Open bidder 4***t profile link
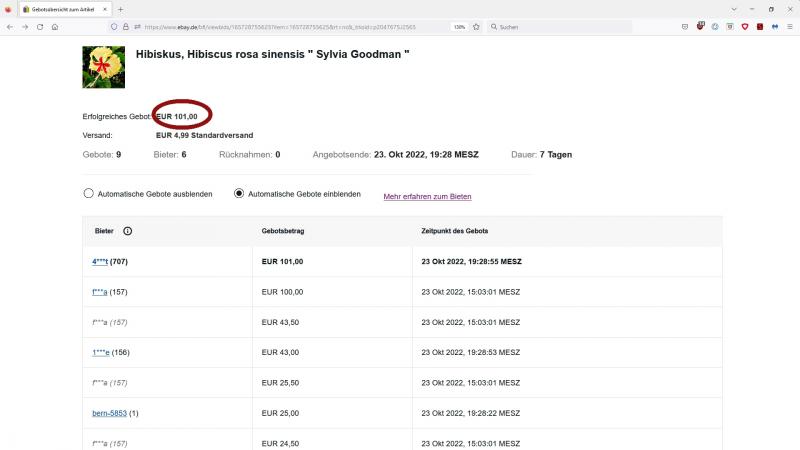 (x=99, y=261)
